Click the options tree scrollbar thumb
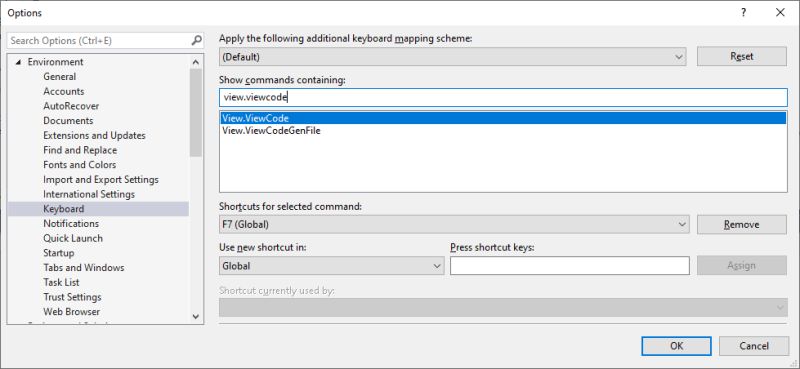Viewport: 800px width, 369px height. 196,112
